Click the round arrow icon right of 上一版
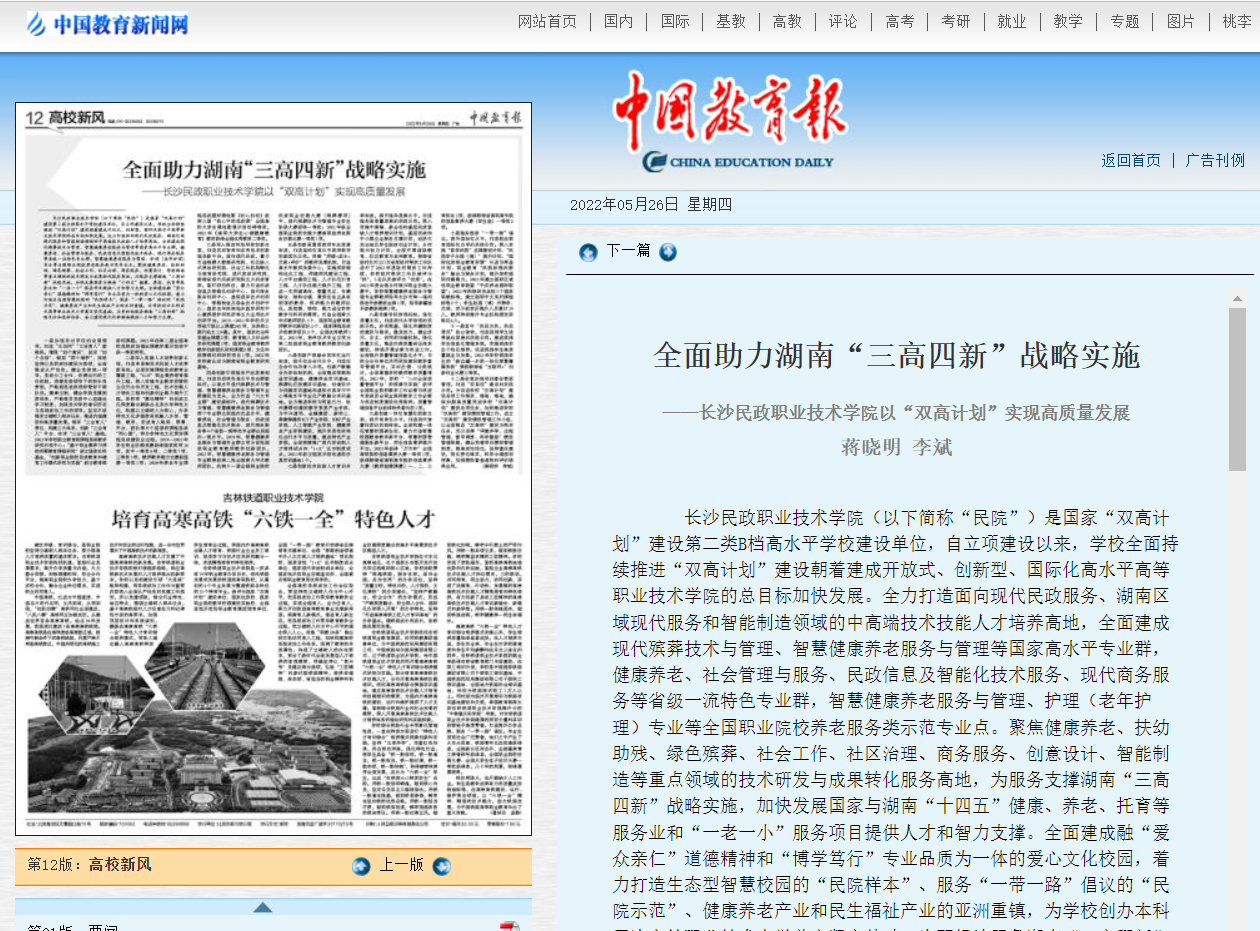The width and height of the screenshot is (1260, 931). (x=442, y=866)
